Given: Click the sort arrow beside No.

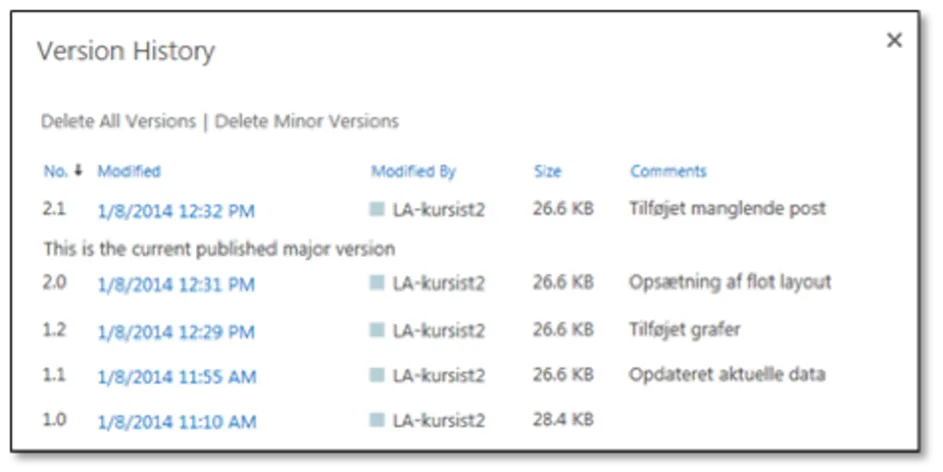Looking at the screenshot, I should click(78, 171).
